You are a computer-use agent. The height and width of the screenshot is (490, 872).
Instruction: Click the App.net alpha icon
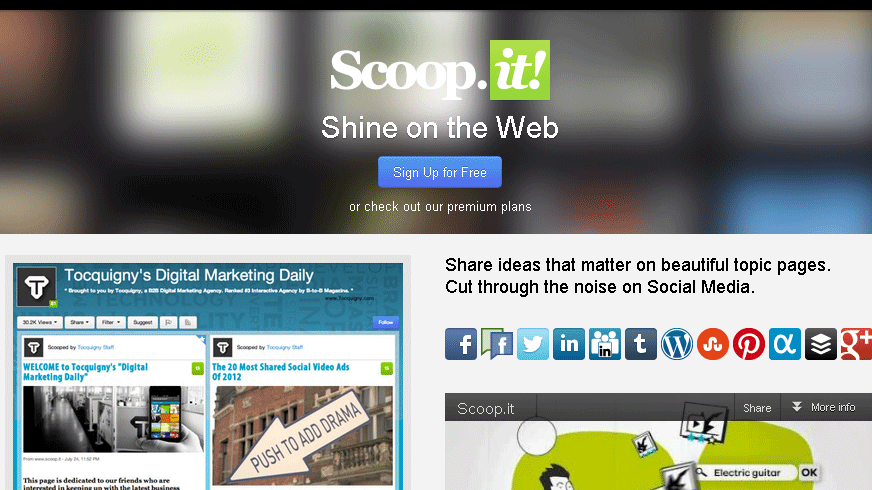click(785, 344)
